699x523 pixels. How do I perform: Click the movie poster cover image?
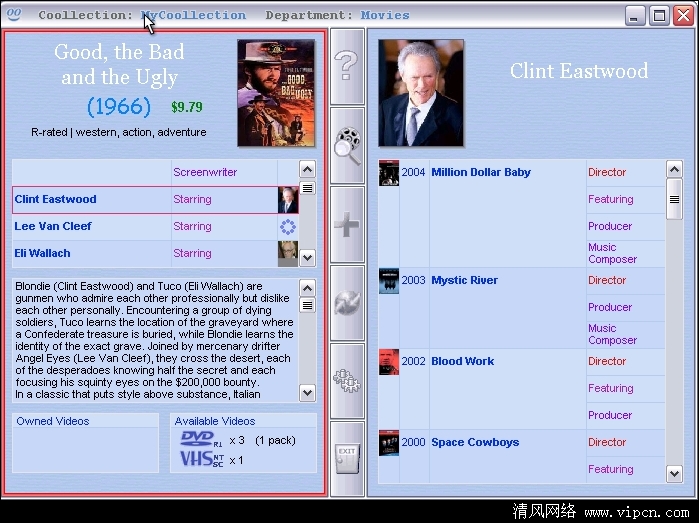(x=276, y=93)
